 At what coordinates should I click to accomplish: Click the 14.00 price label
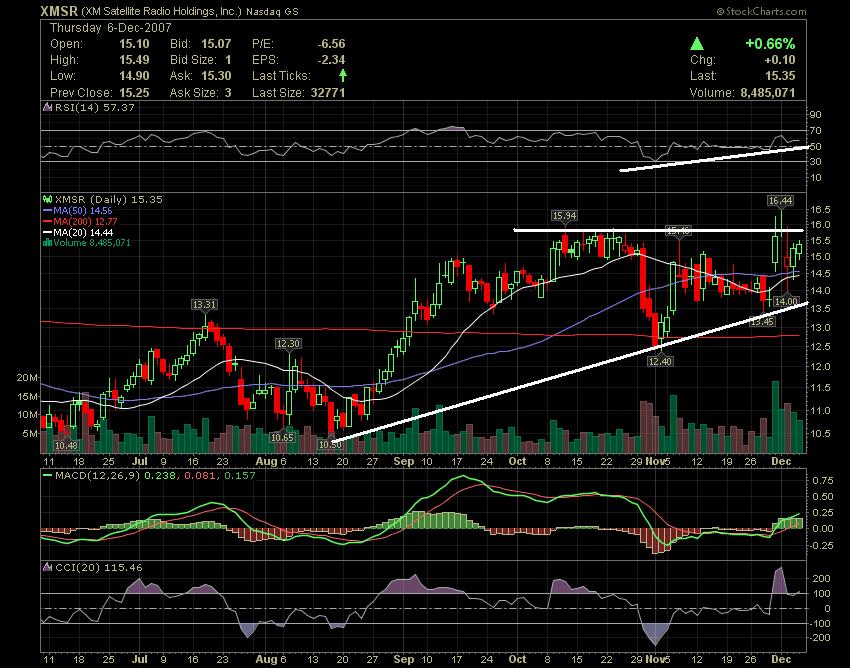[787, 301]
